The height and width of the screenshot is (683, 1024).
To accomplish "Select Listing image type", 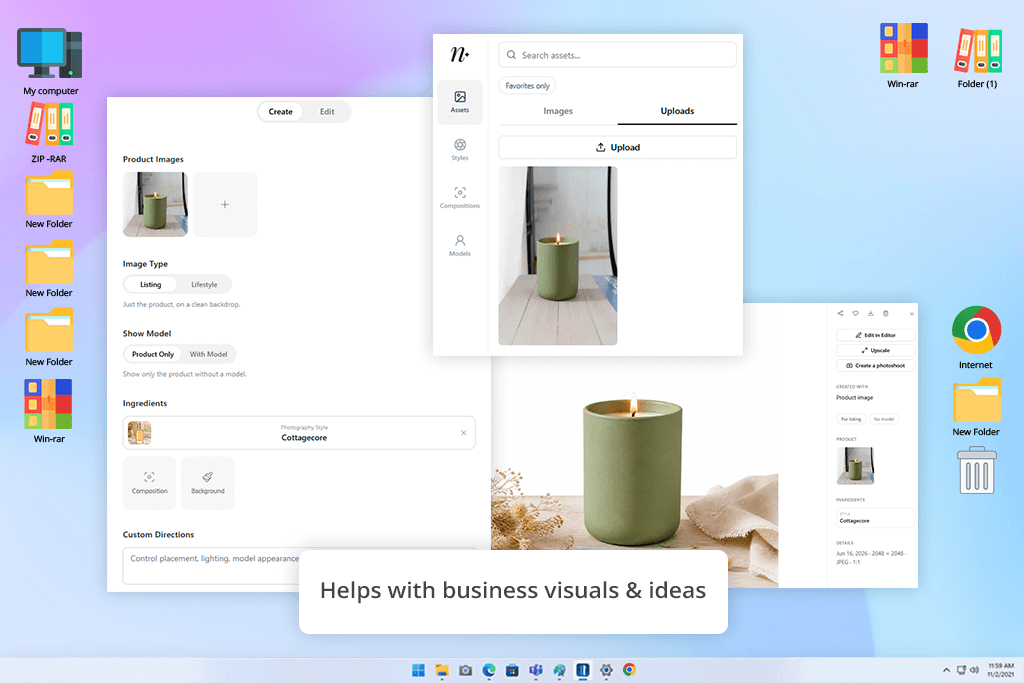I will 150,284.
